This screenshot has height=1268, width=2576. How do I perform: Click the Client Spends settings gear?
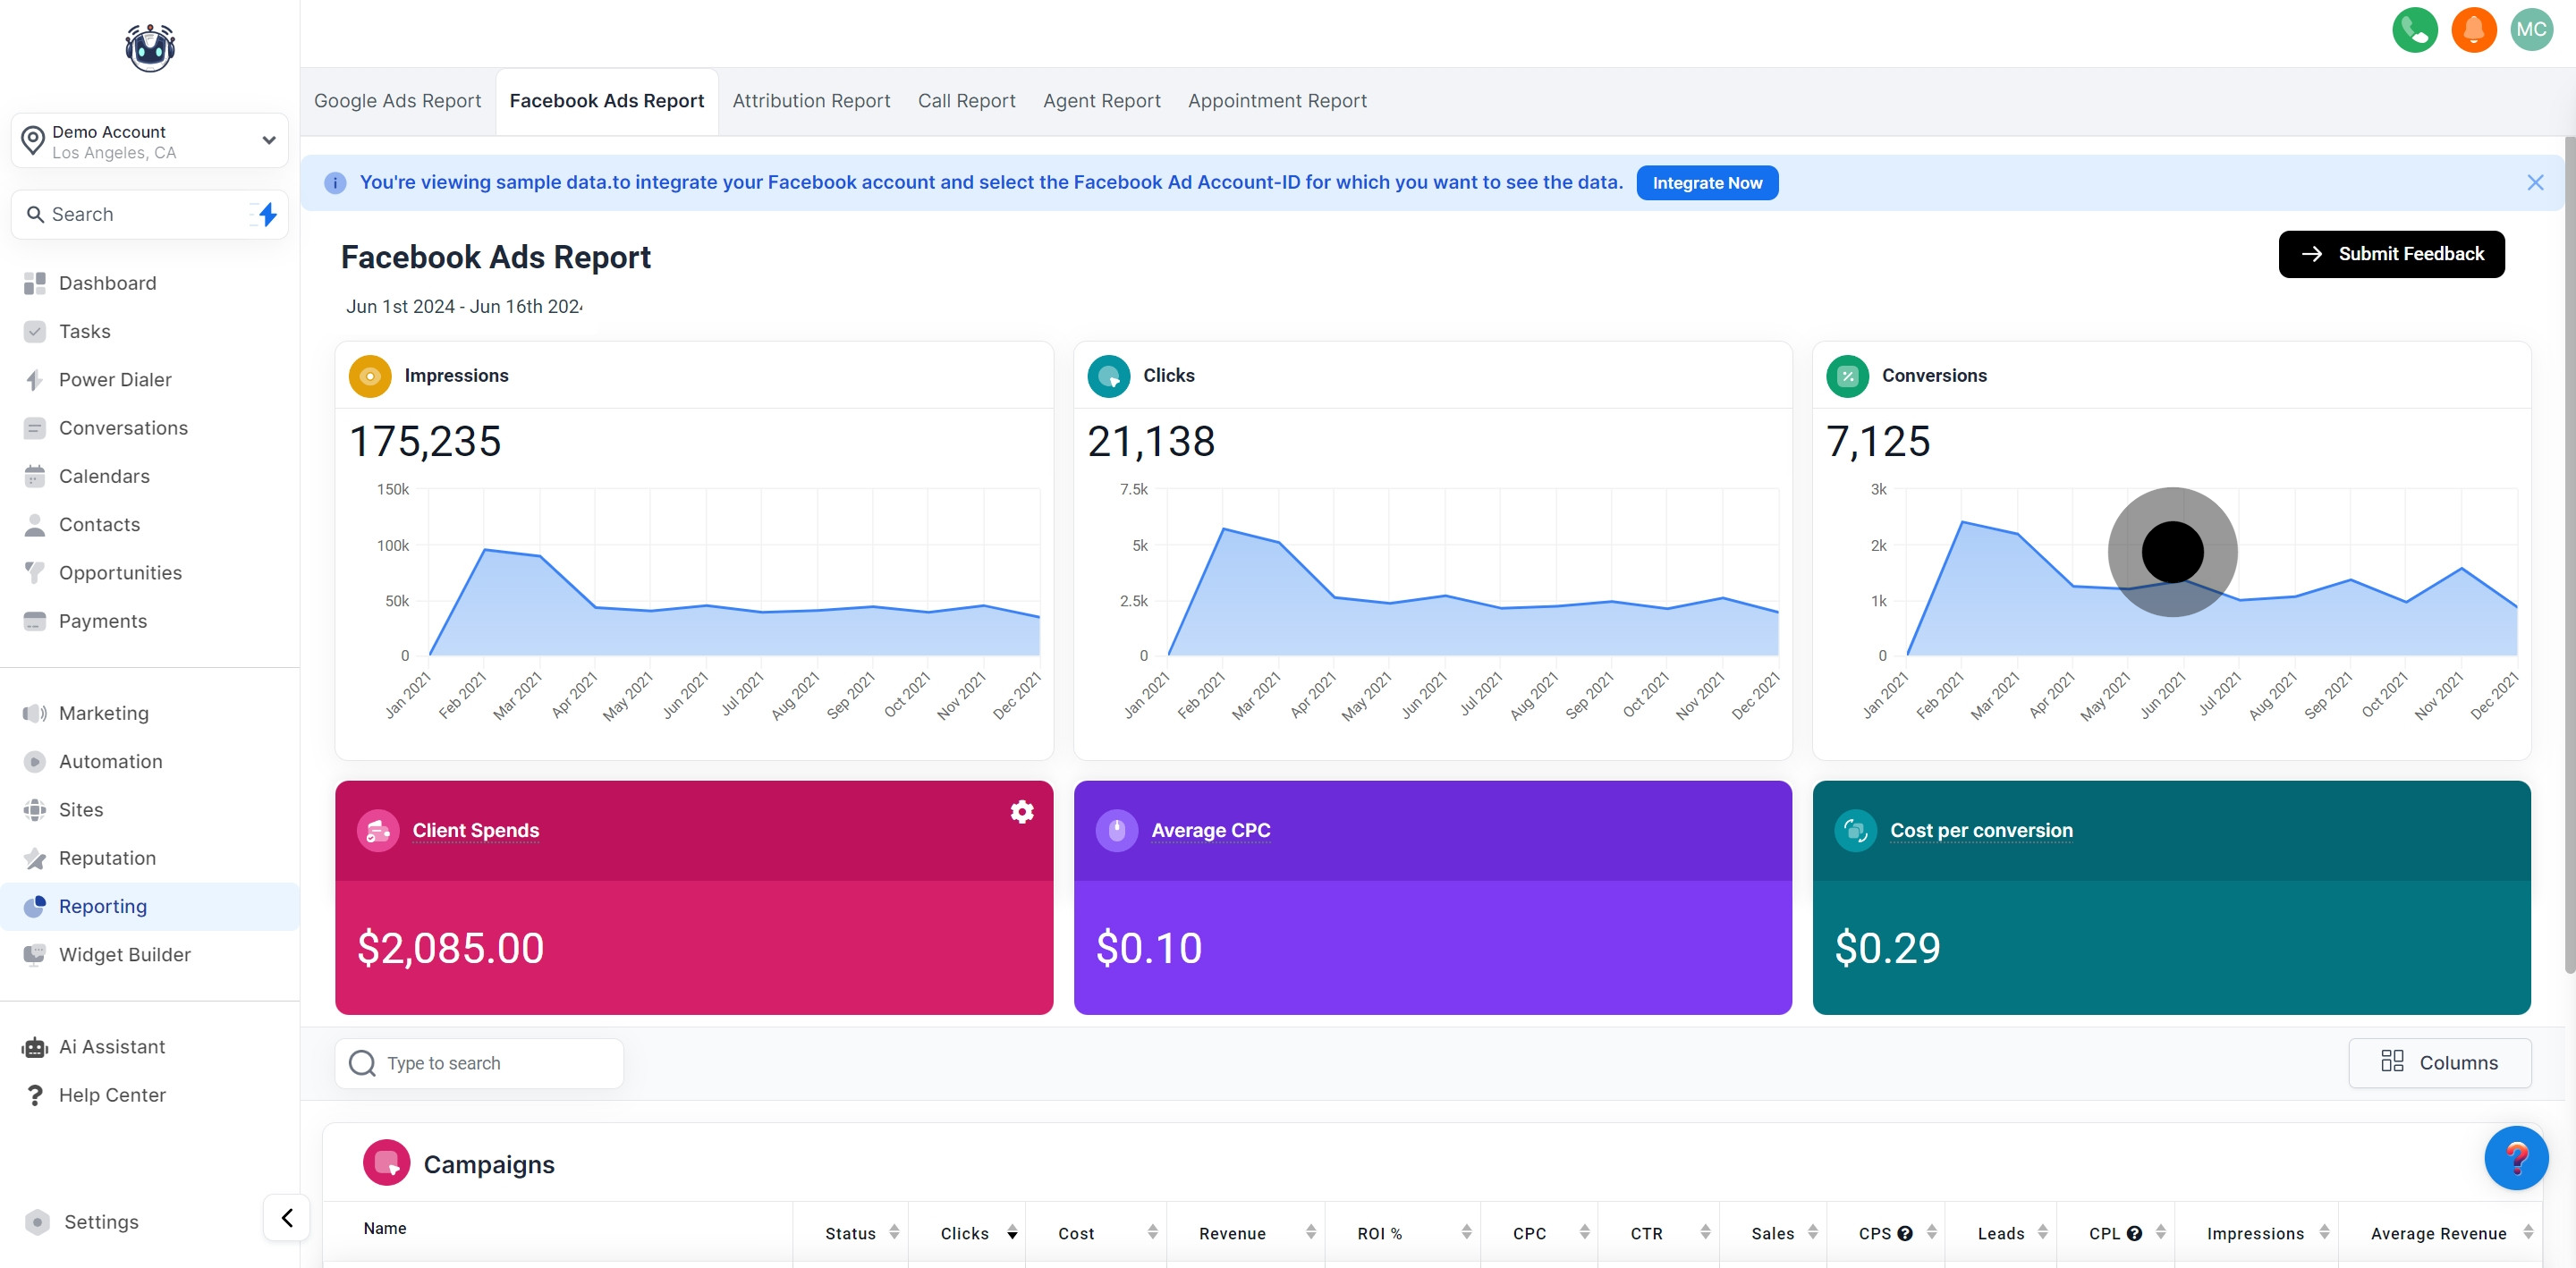(1021, 811)
